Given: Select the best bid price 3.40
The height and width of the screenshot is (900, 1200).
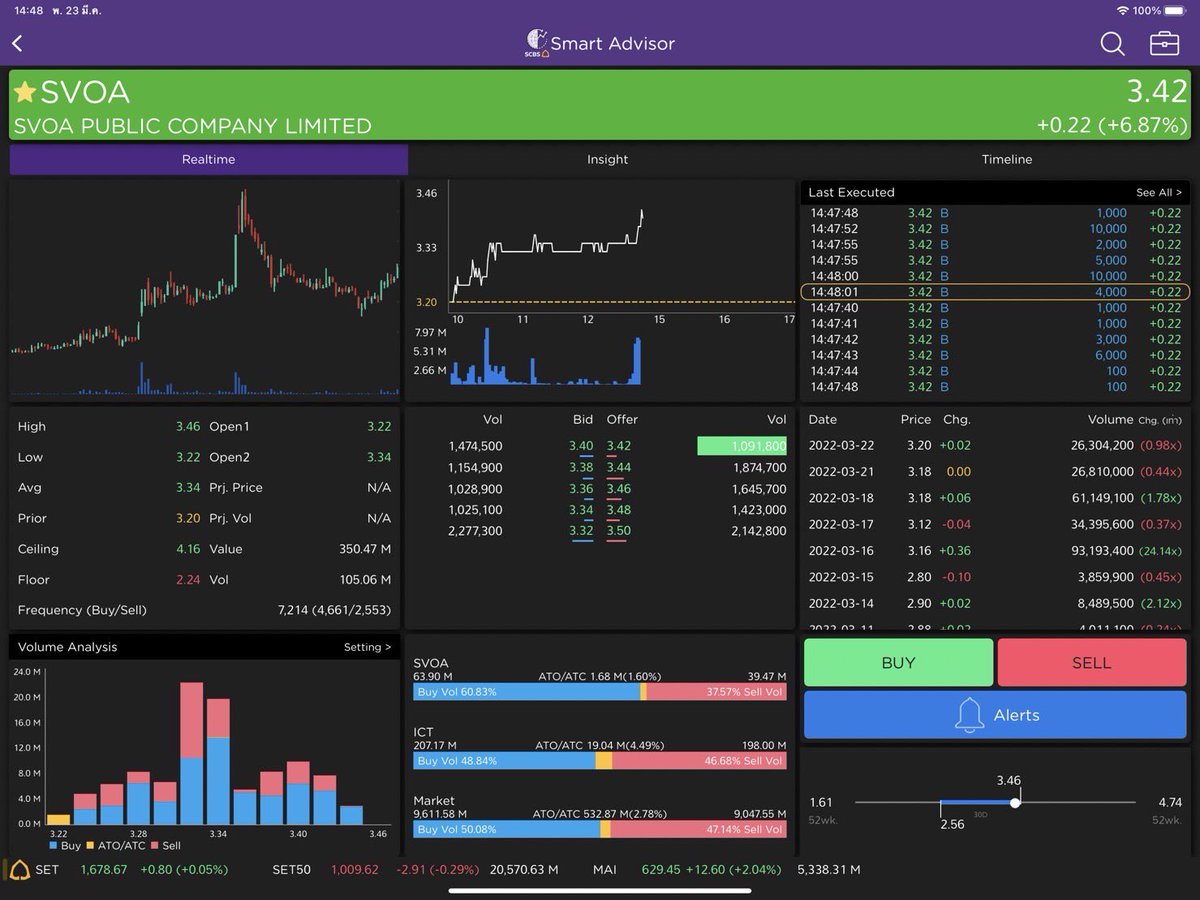Looking at the screenshot, I should click(581, 446).
